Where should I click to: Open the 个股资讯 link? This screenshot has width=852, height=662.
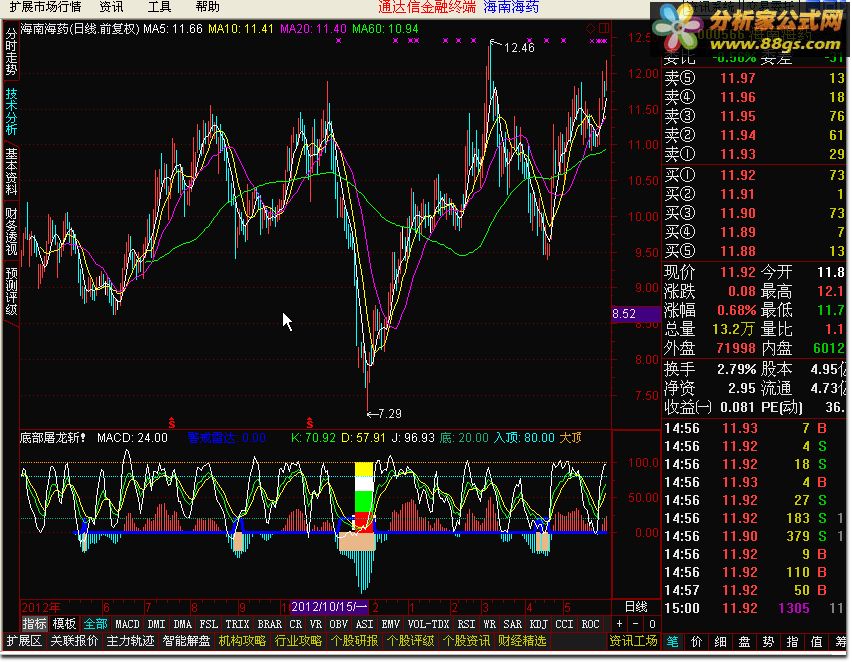coord(466,641)
